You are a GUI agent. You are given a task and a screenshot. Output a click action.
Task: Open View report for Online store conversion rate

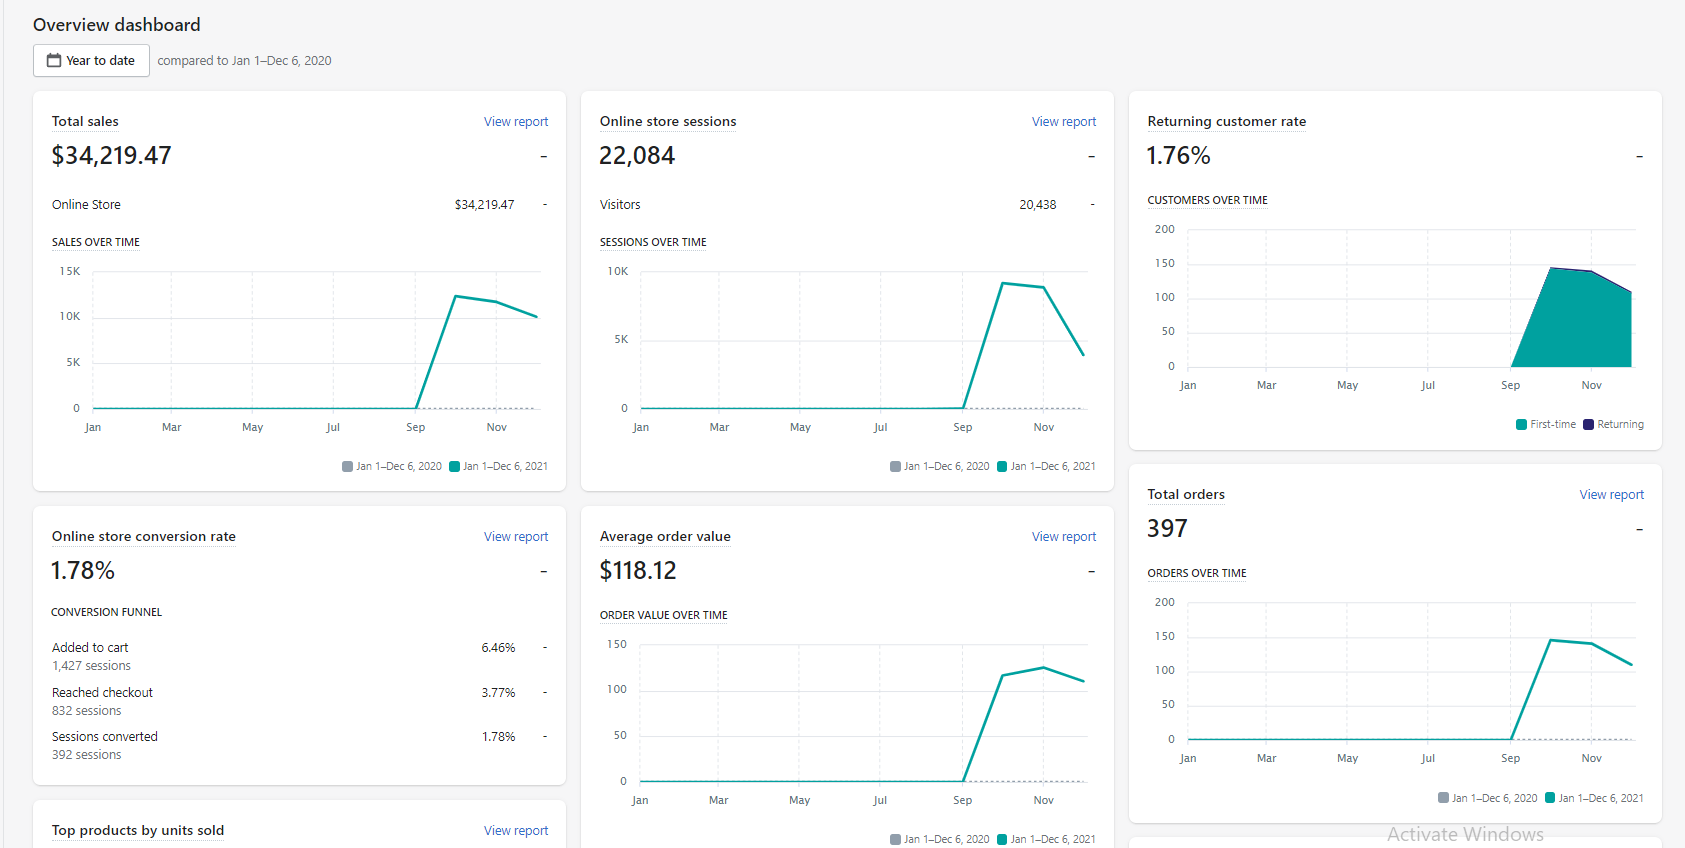click(516, 537)
